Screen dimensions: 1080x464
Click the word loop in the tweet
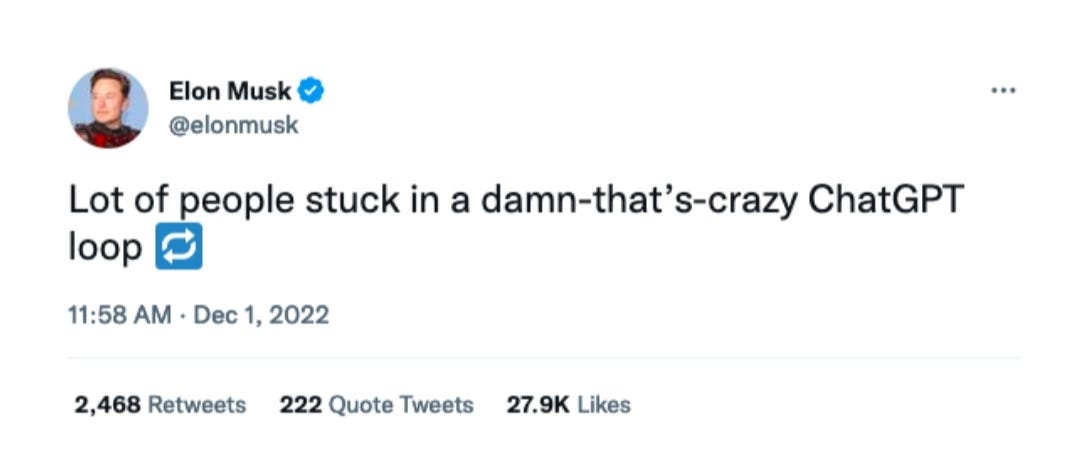pyautogui.click(x=105, y=249)
